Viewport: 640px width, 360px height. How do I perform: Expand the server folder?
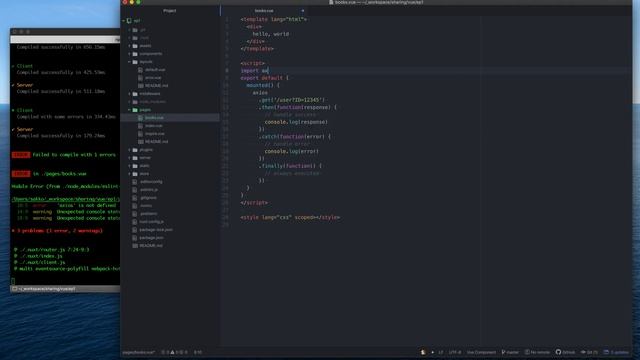(130, 158)
